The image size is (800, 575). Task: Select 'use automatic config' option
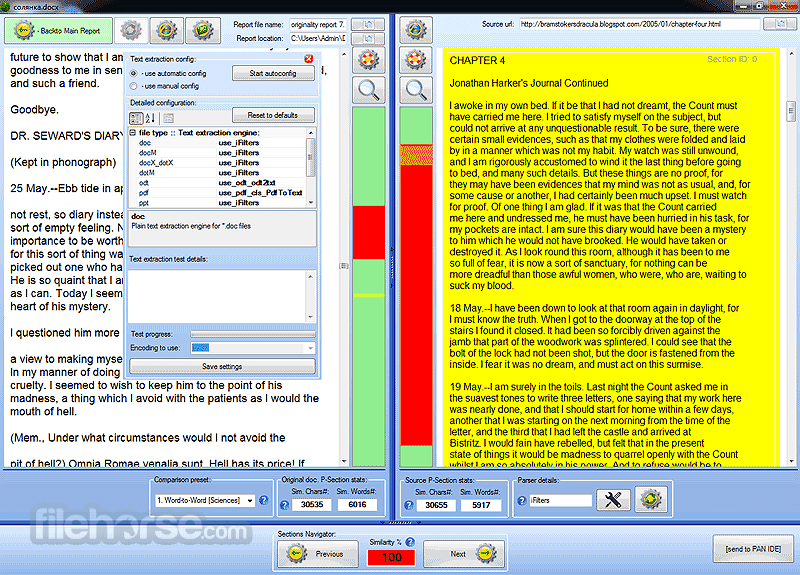click(x=134, y=73)
